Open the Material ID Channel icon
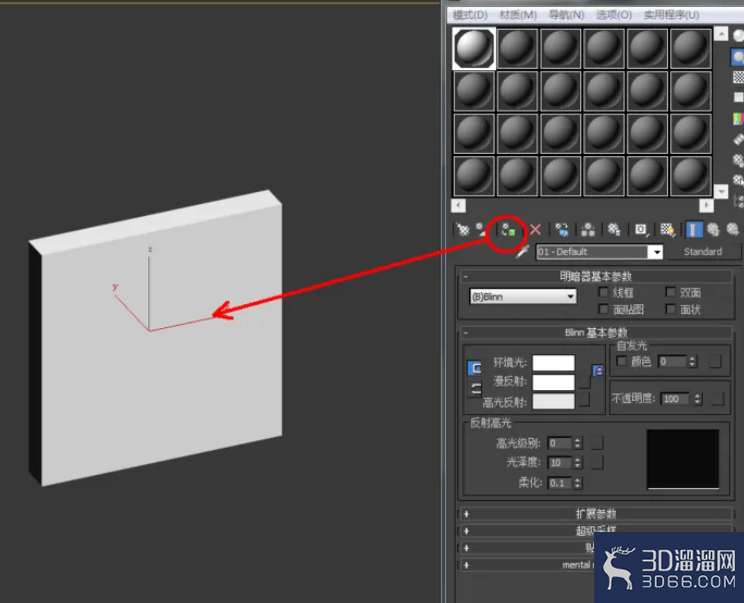This screenshot has height=603, width=744. tap(641, 230)
